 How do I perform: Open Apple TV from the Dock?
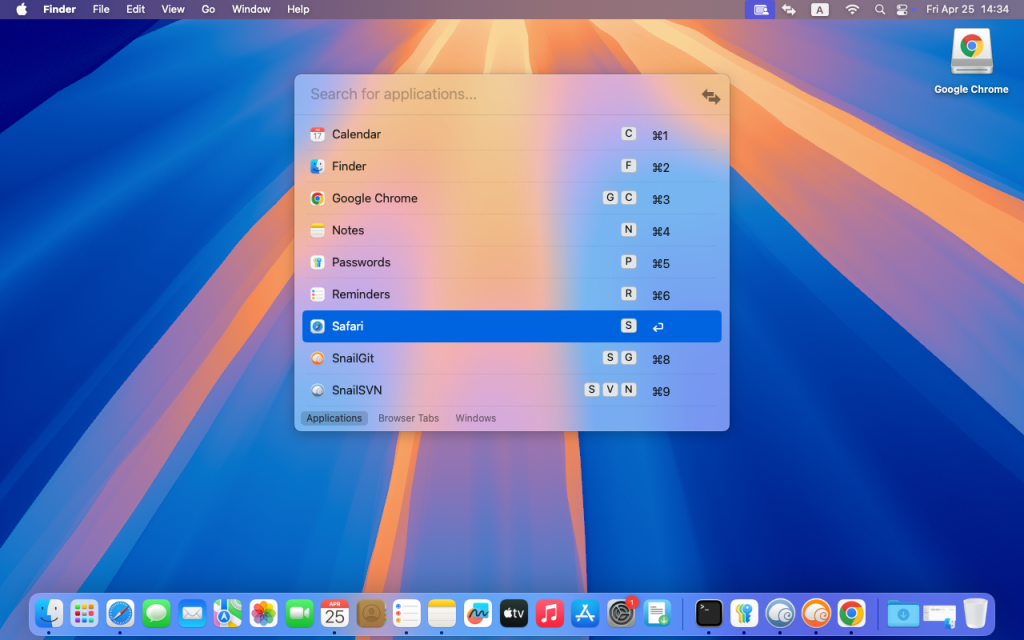tap(514, 614)
